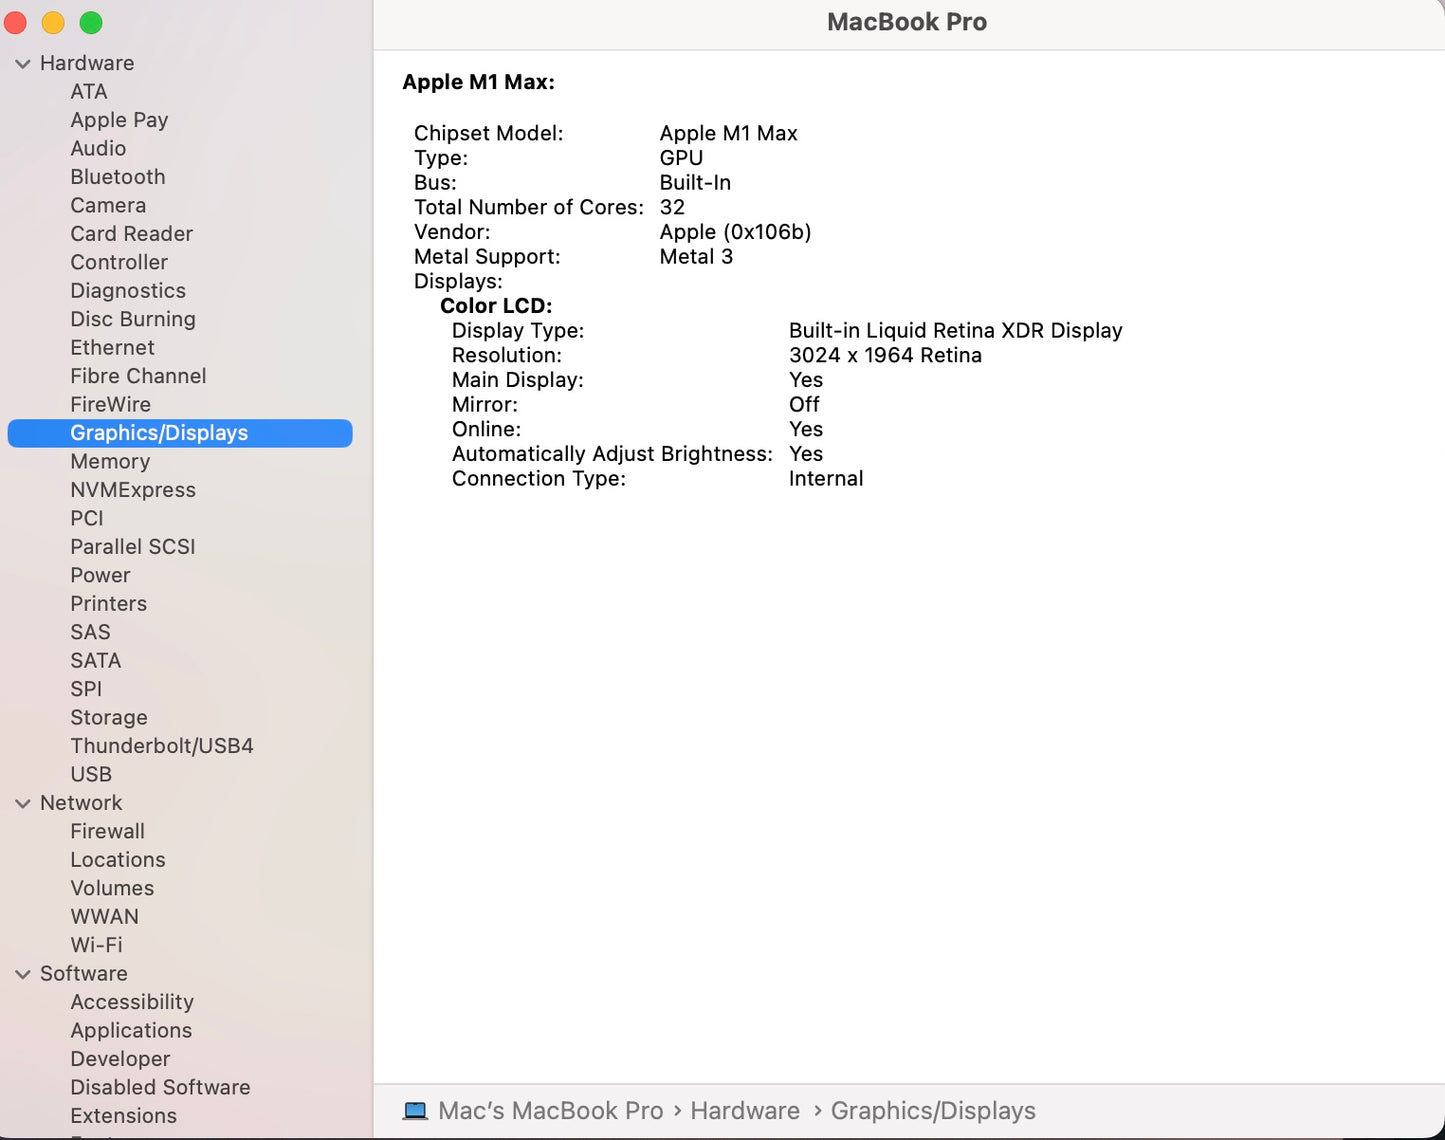Click the Mirror value Off

[804, 405]
